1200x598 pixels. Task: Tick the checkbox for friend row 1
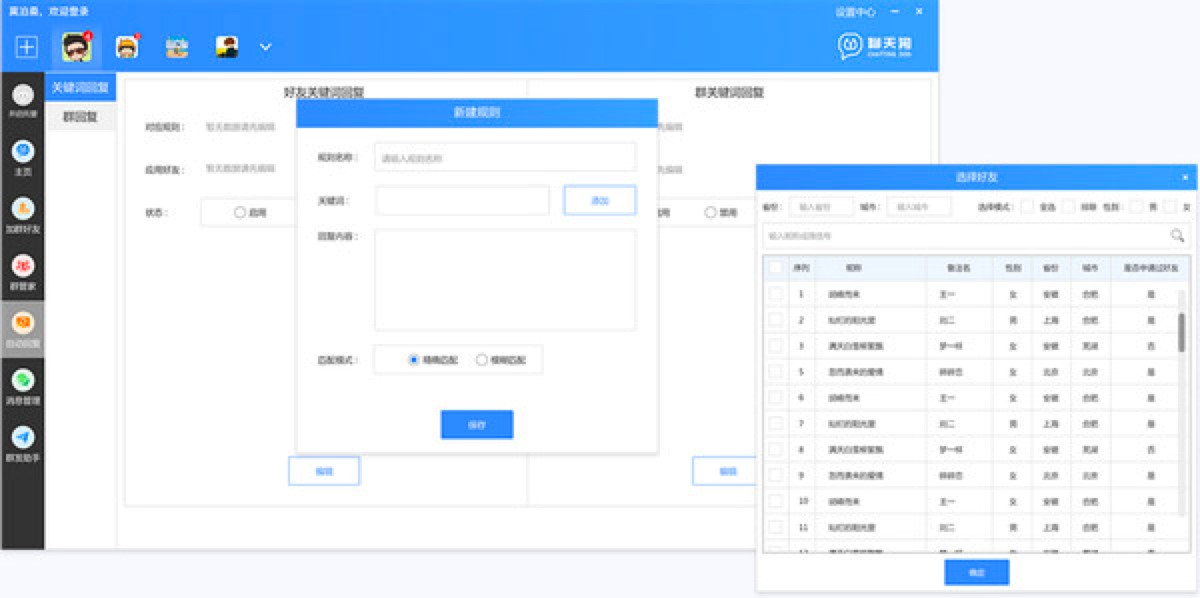776,294
